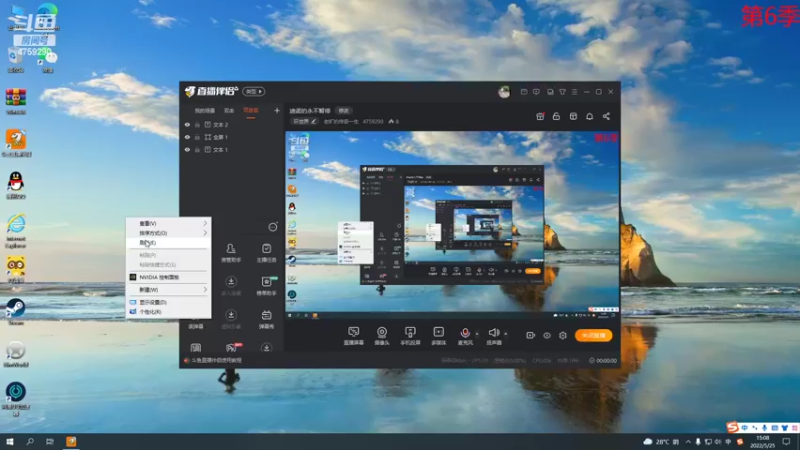
Task: Open the recording icon in bottom bar
Action: pyautogui.click(x=531, y=335)
